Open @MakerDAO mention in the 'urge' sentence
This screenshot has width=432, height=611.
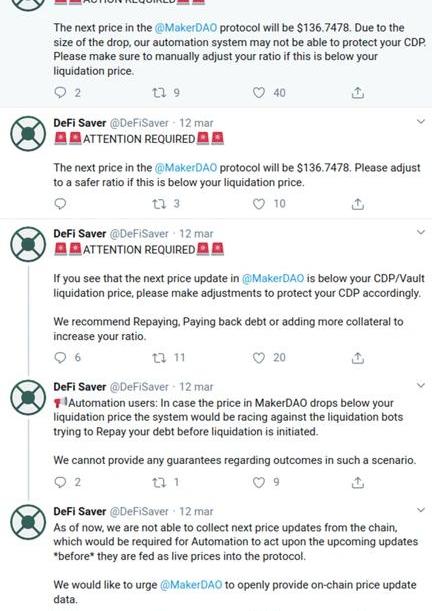pyautogui.click(x=191, y=585)
